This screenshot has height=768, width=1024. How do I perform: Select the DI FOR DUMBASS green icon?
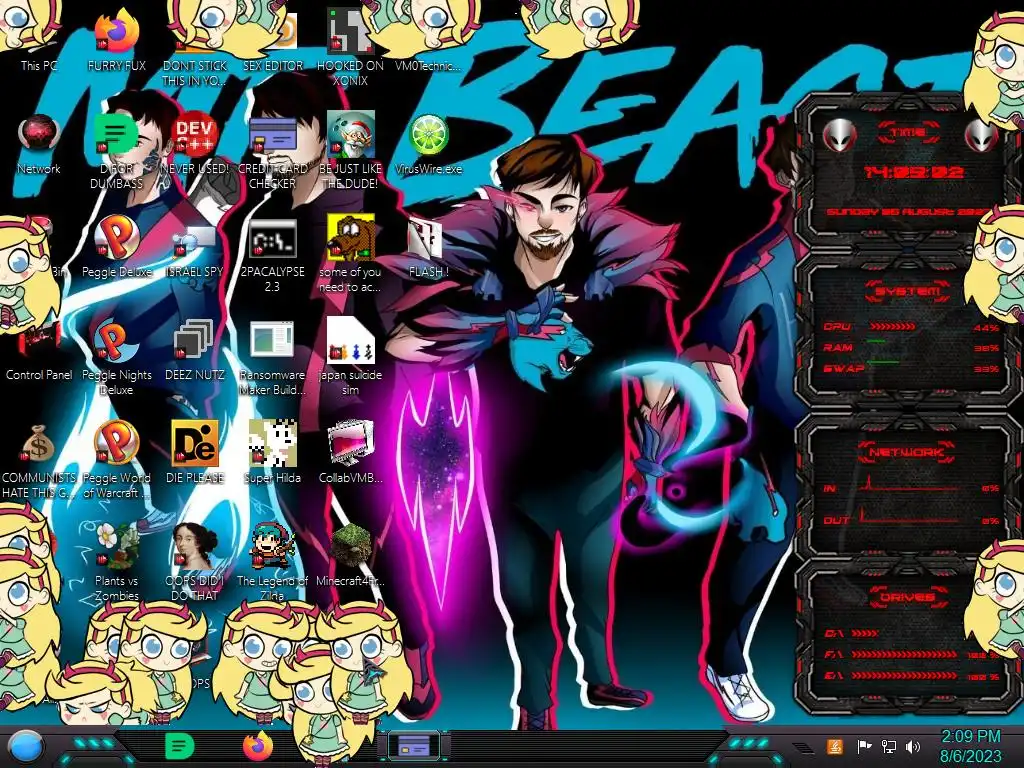(116, 152)
